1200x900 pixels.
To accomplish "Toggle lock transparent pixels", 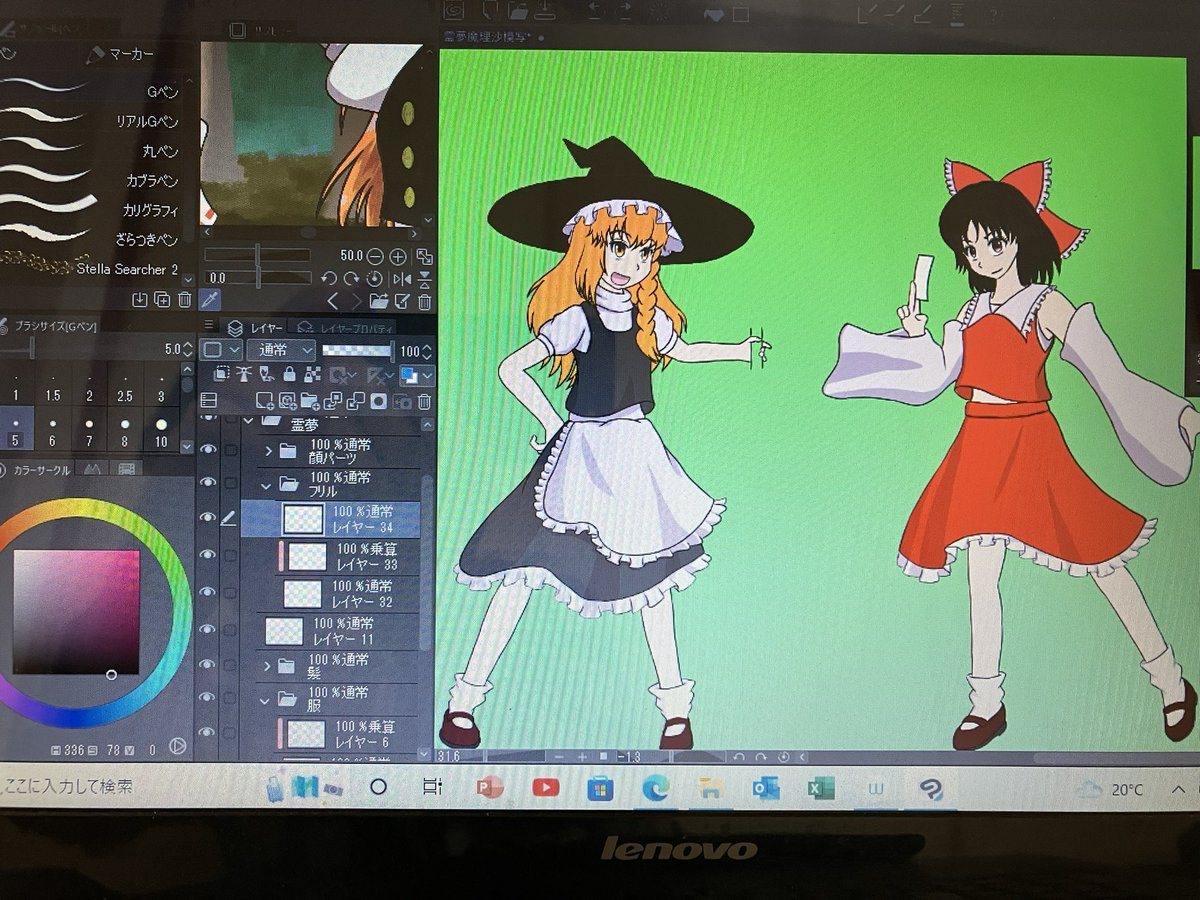I will pos(312,376).
